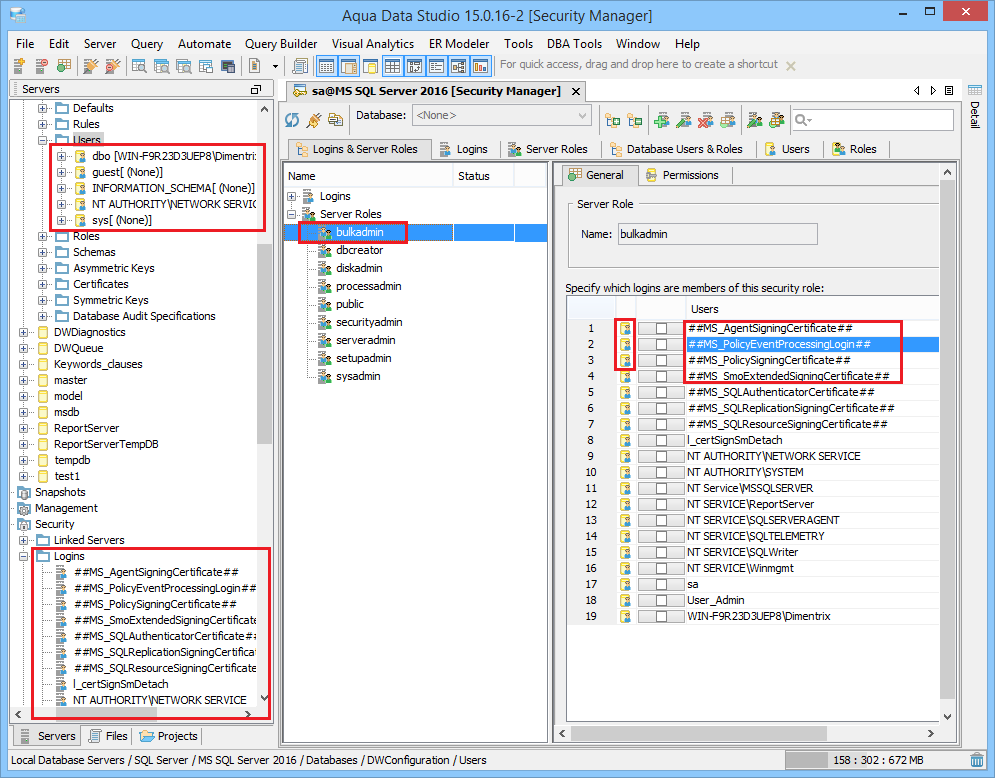Click the reconnect plug icon in Security Manager

point(313,119)
